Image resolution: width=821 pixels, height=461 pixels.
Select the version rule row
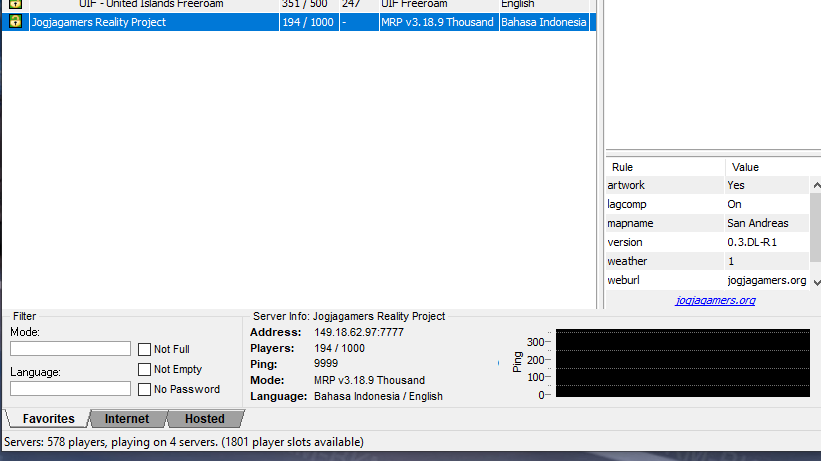[x=708, y=242]
